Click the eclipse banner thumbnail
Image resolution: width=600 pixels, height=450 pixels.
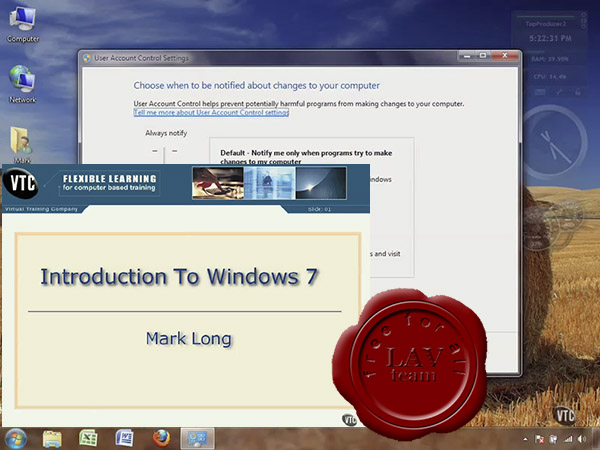321,183
